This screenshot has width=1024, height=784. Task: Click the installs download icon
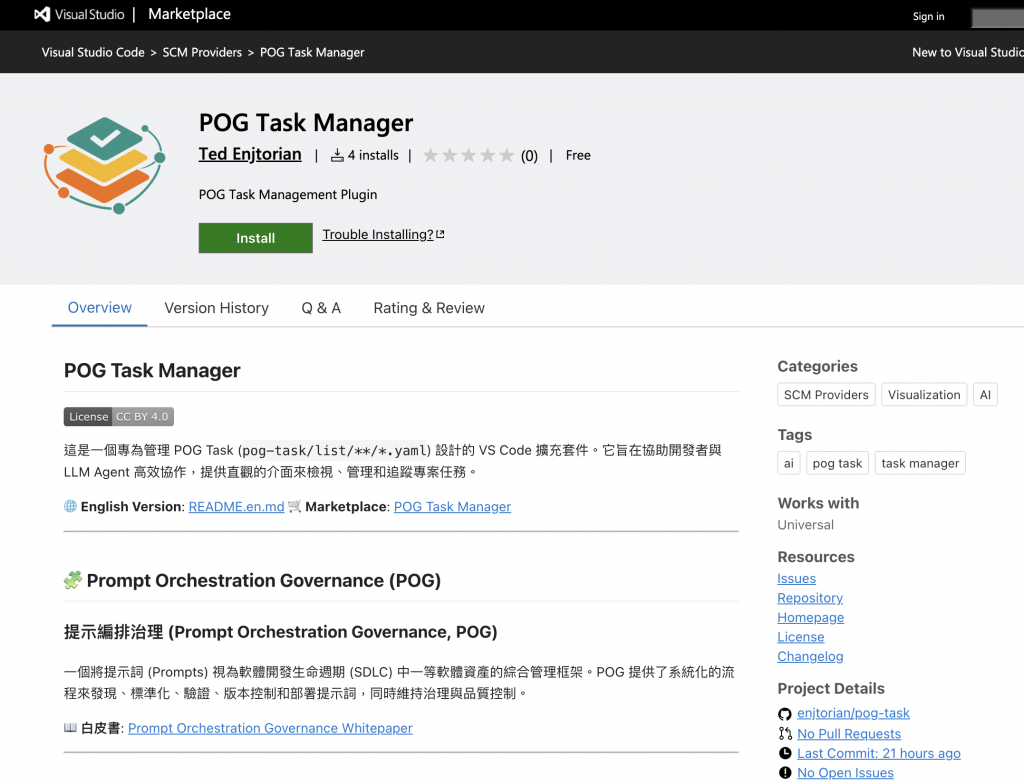(337, 155)
